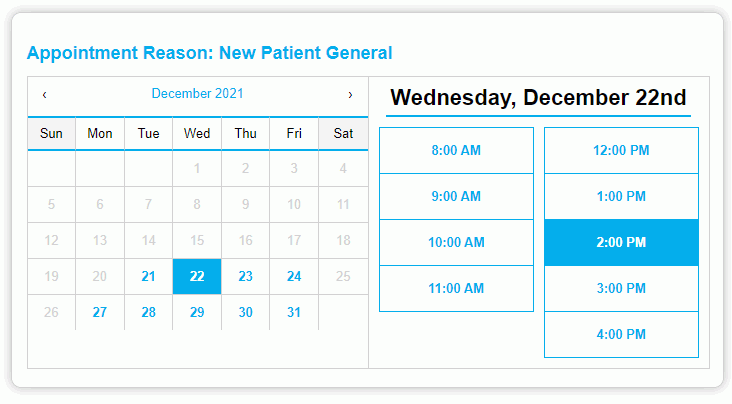The height and width of the screenshot is (404, 732).
Task: Select the 11:00 AM time slot
Action: click(456, 288)
